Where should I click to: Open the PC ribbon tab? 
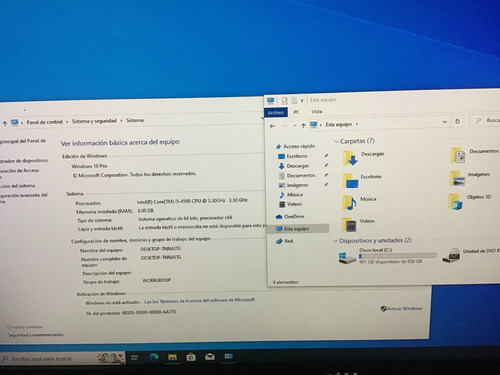point(296,112)
